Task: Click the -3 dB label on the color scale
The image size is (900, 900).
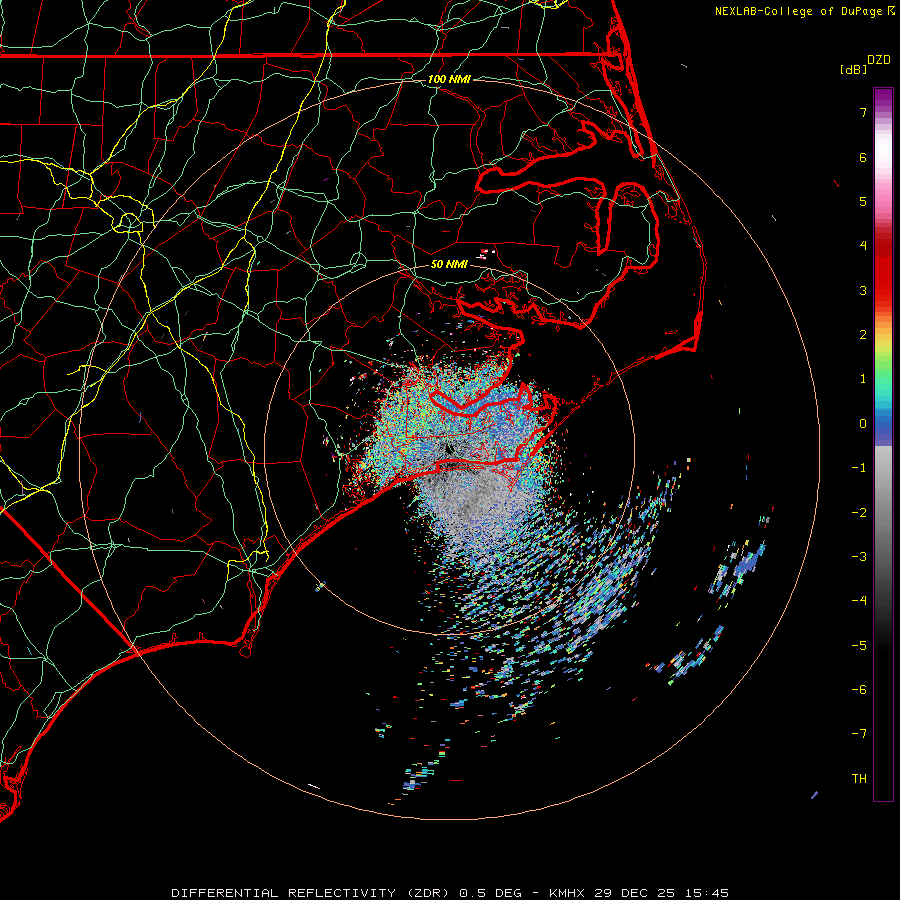Action: [x=859, y=557]
